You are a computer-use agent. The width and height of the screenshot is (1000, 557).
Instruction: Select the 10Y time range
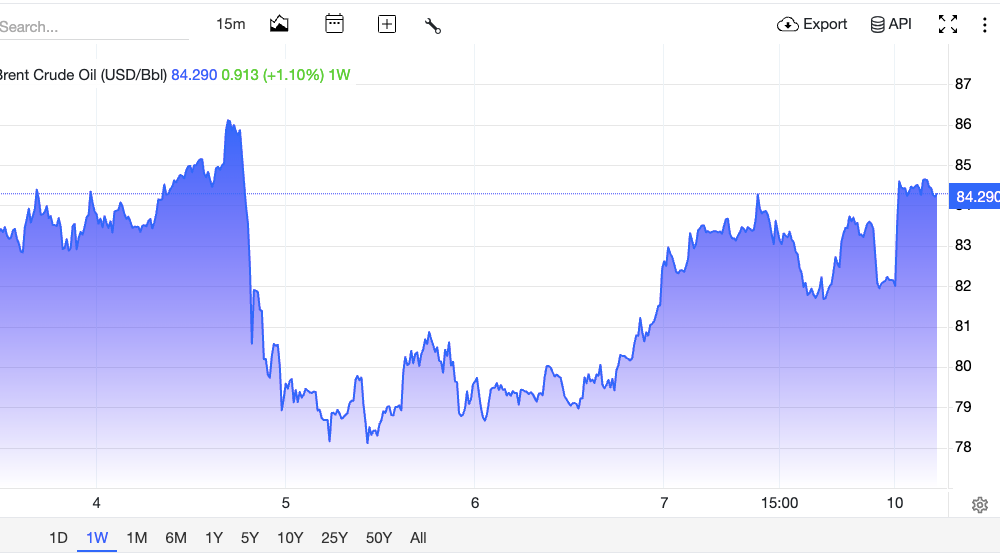[290, 538]
